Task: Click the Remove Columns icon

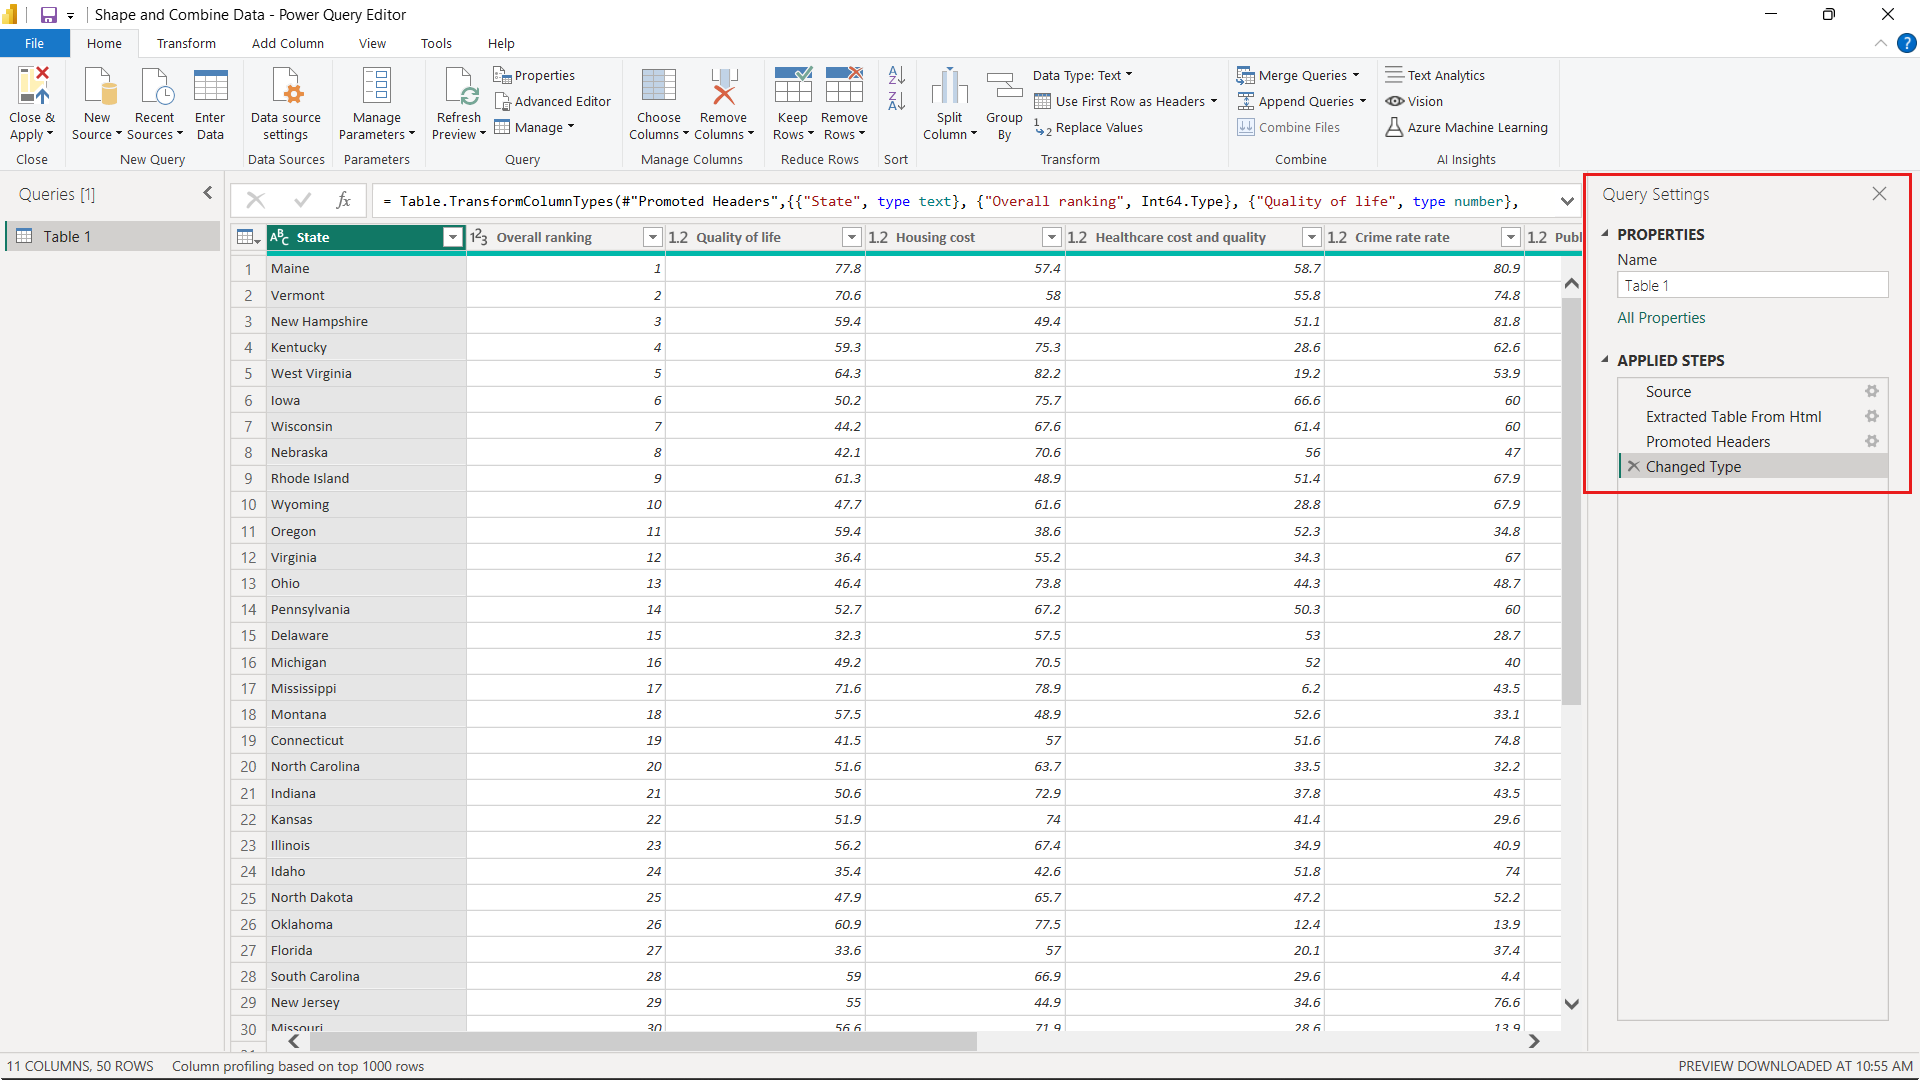Action: [724, 86]
